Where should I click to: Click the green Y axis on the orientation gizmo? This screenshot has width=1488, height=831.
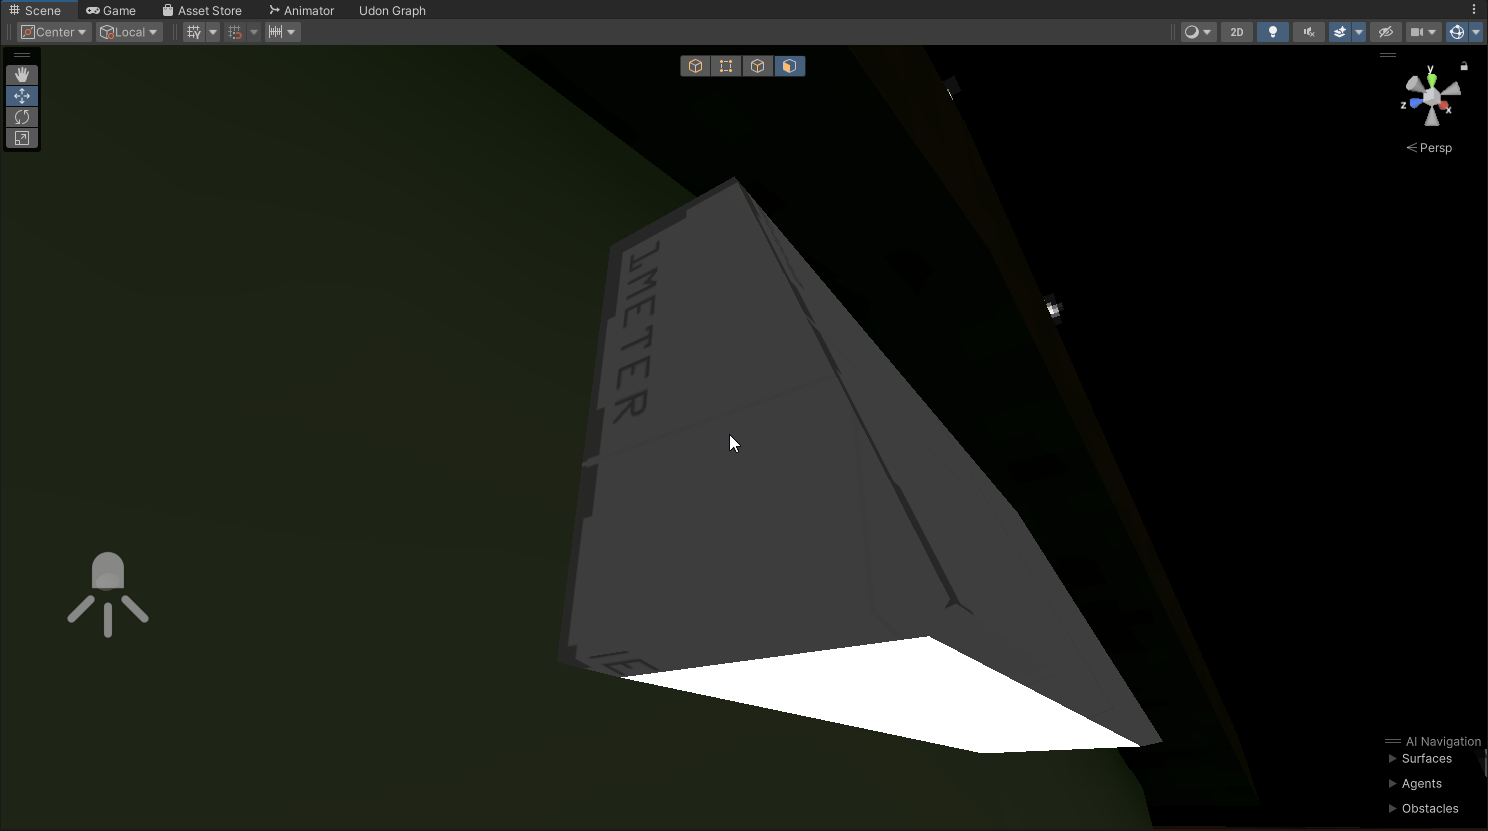point(1431,73)
